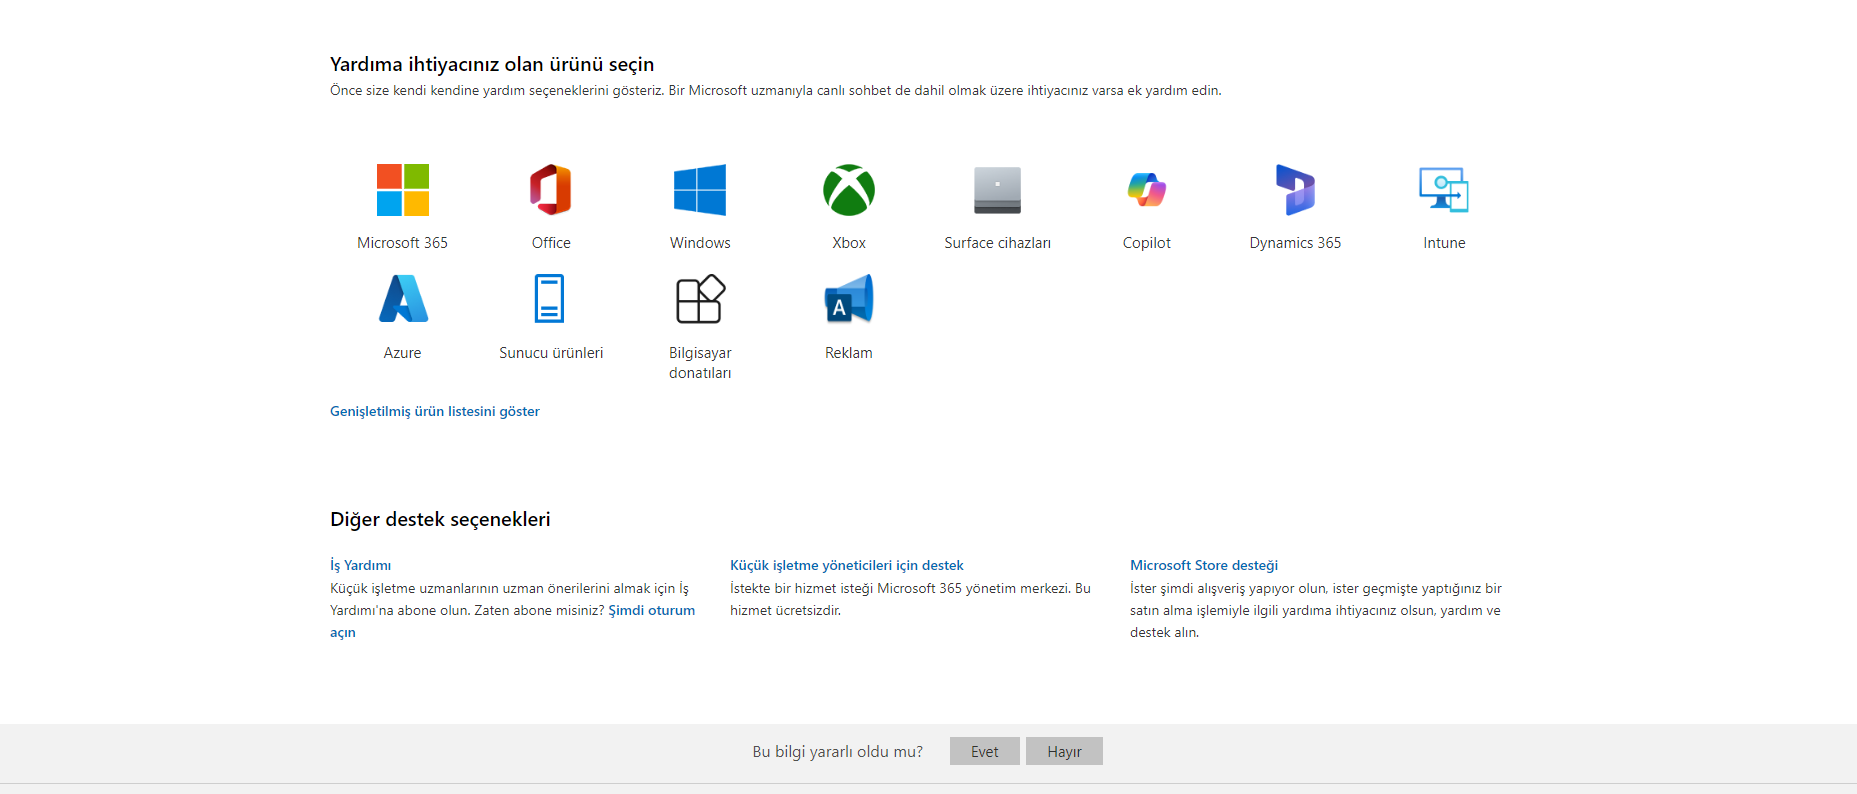The width and height of the screenshot is (1857, 794).
Task: Click the Sunucu ürünleri server icon
Action: (549, 299)
